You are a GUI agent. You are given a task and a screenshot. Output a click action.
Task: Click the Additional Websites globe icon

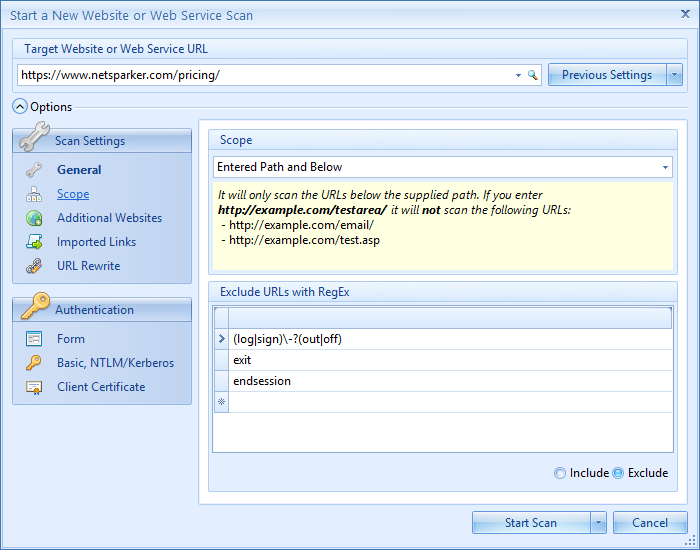point(34,218)
